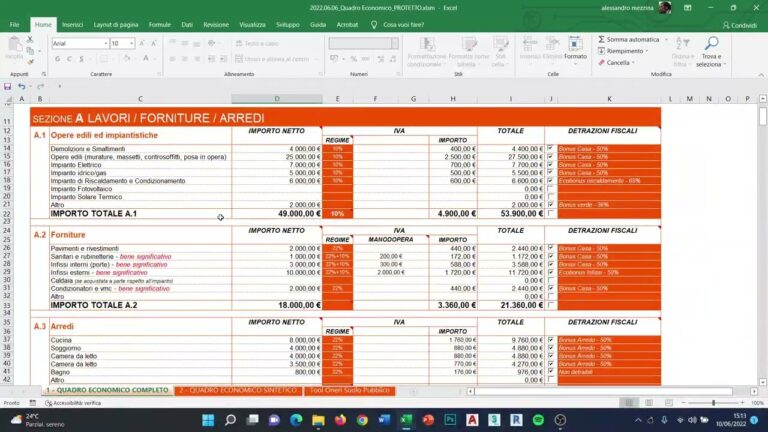This screenshot has height=432, width=768.
Task: Open the font size dropdown
Action: coord(131,44)
